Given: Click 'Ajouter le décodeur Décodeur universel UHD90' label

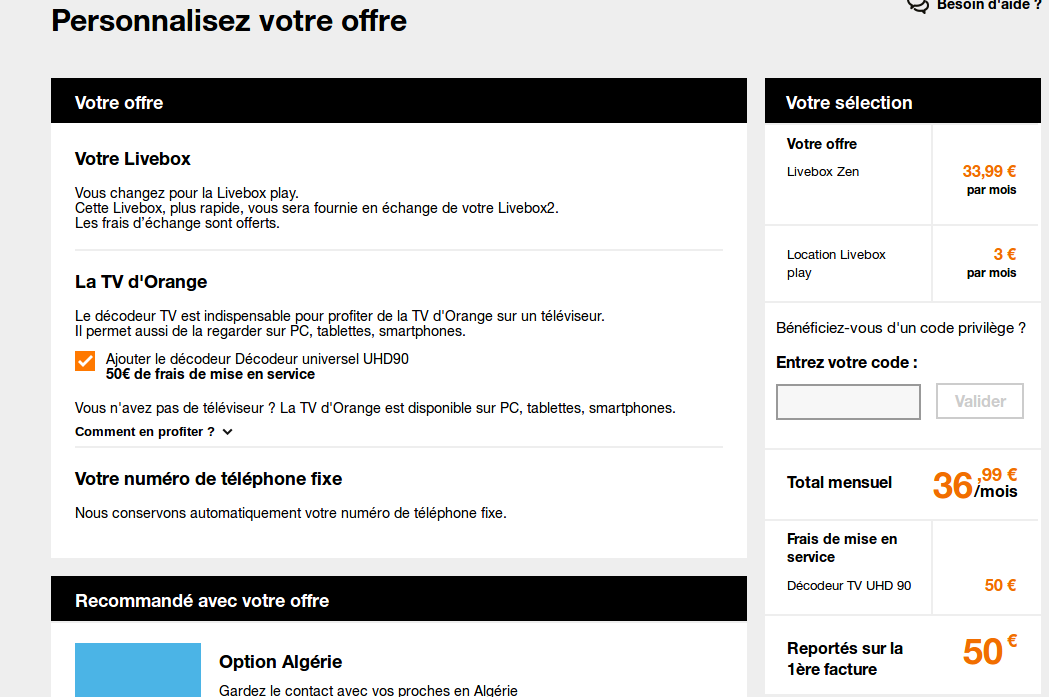Looking at the screenshot, I should pyautogui.click(x=257, y=359).
